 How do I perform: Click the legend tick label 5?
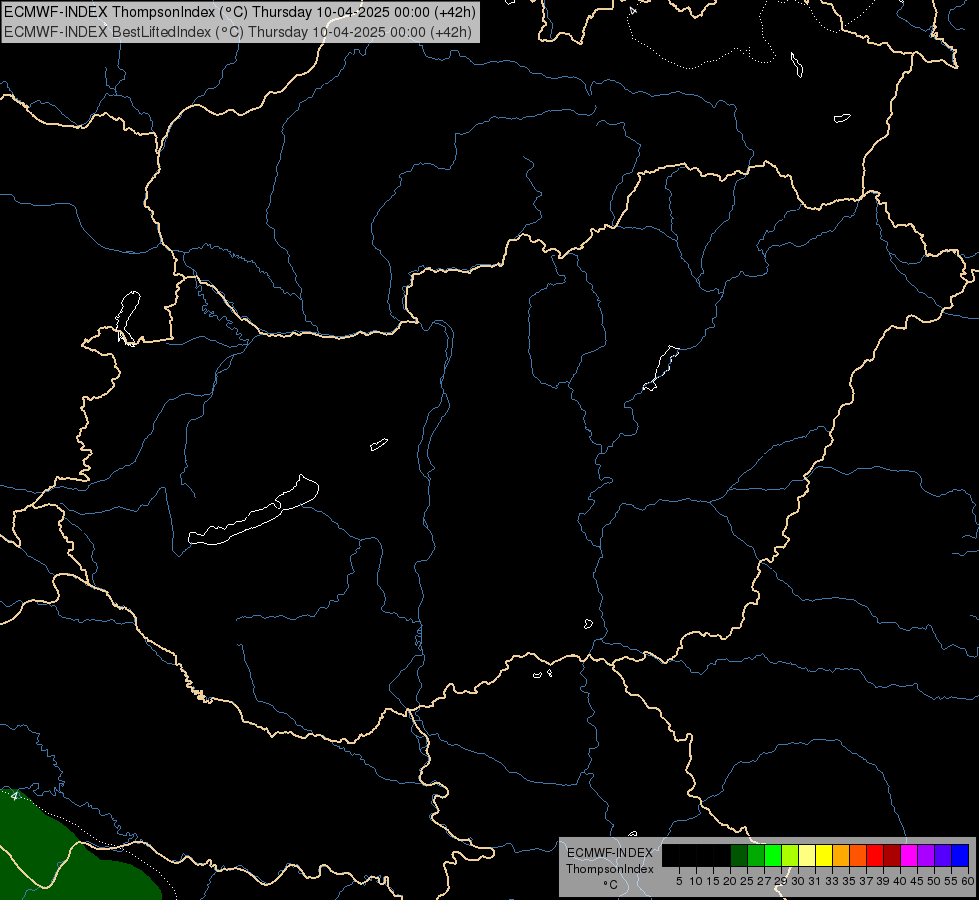679,881
